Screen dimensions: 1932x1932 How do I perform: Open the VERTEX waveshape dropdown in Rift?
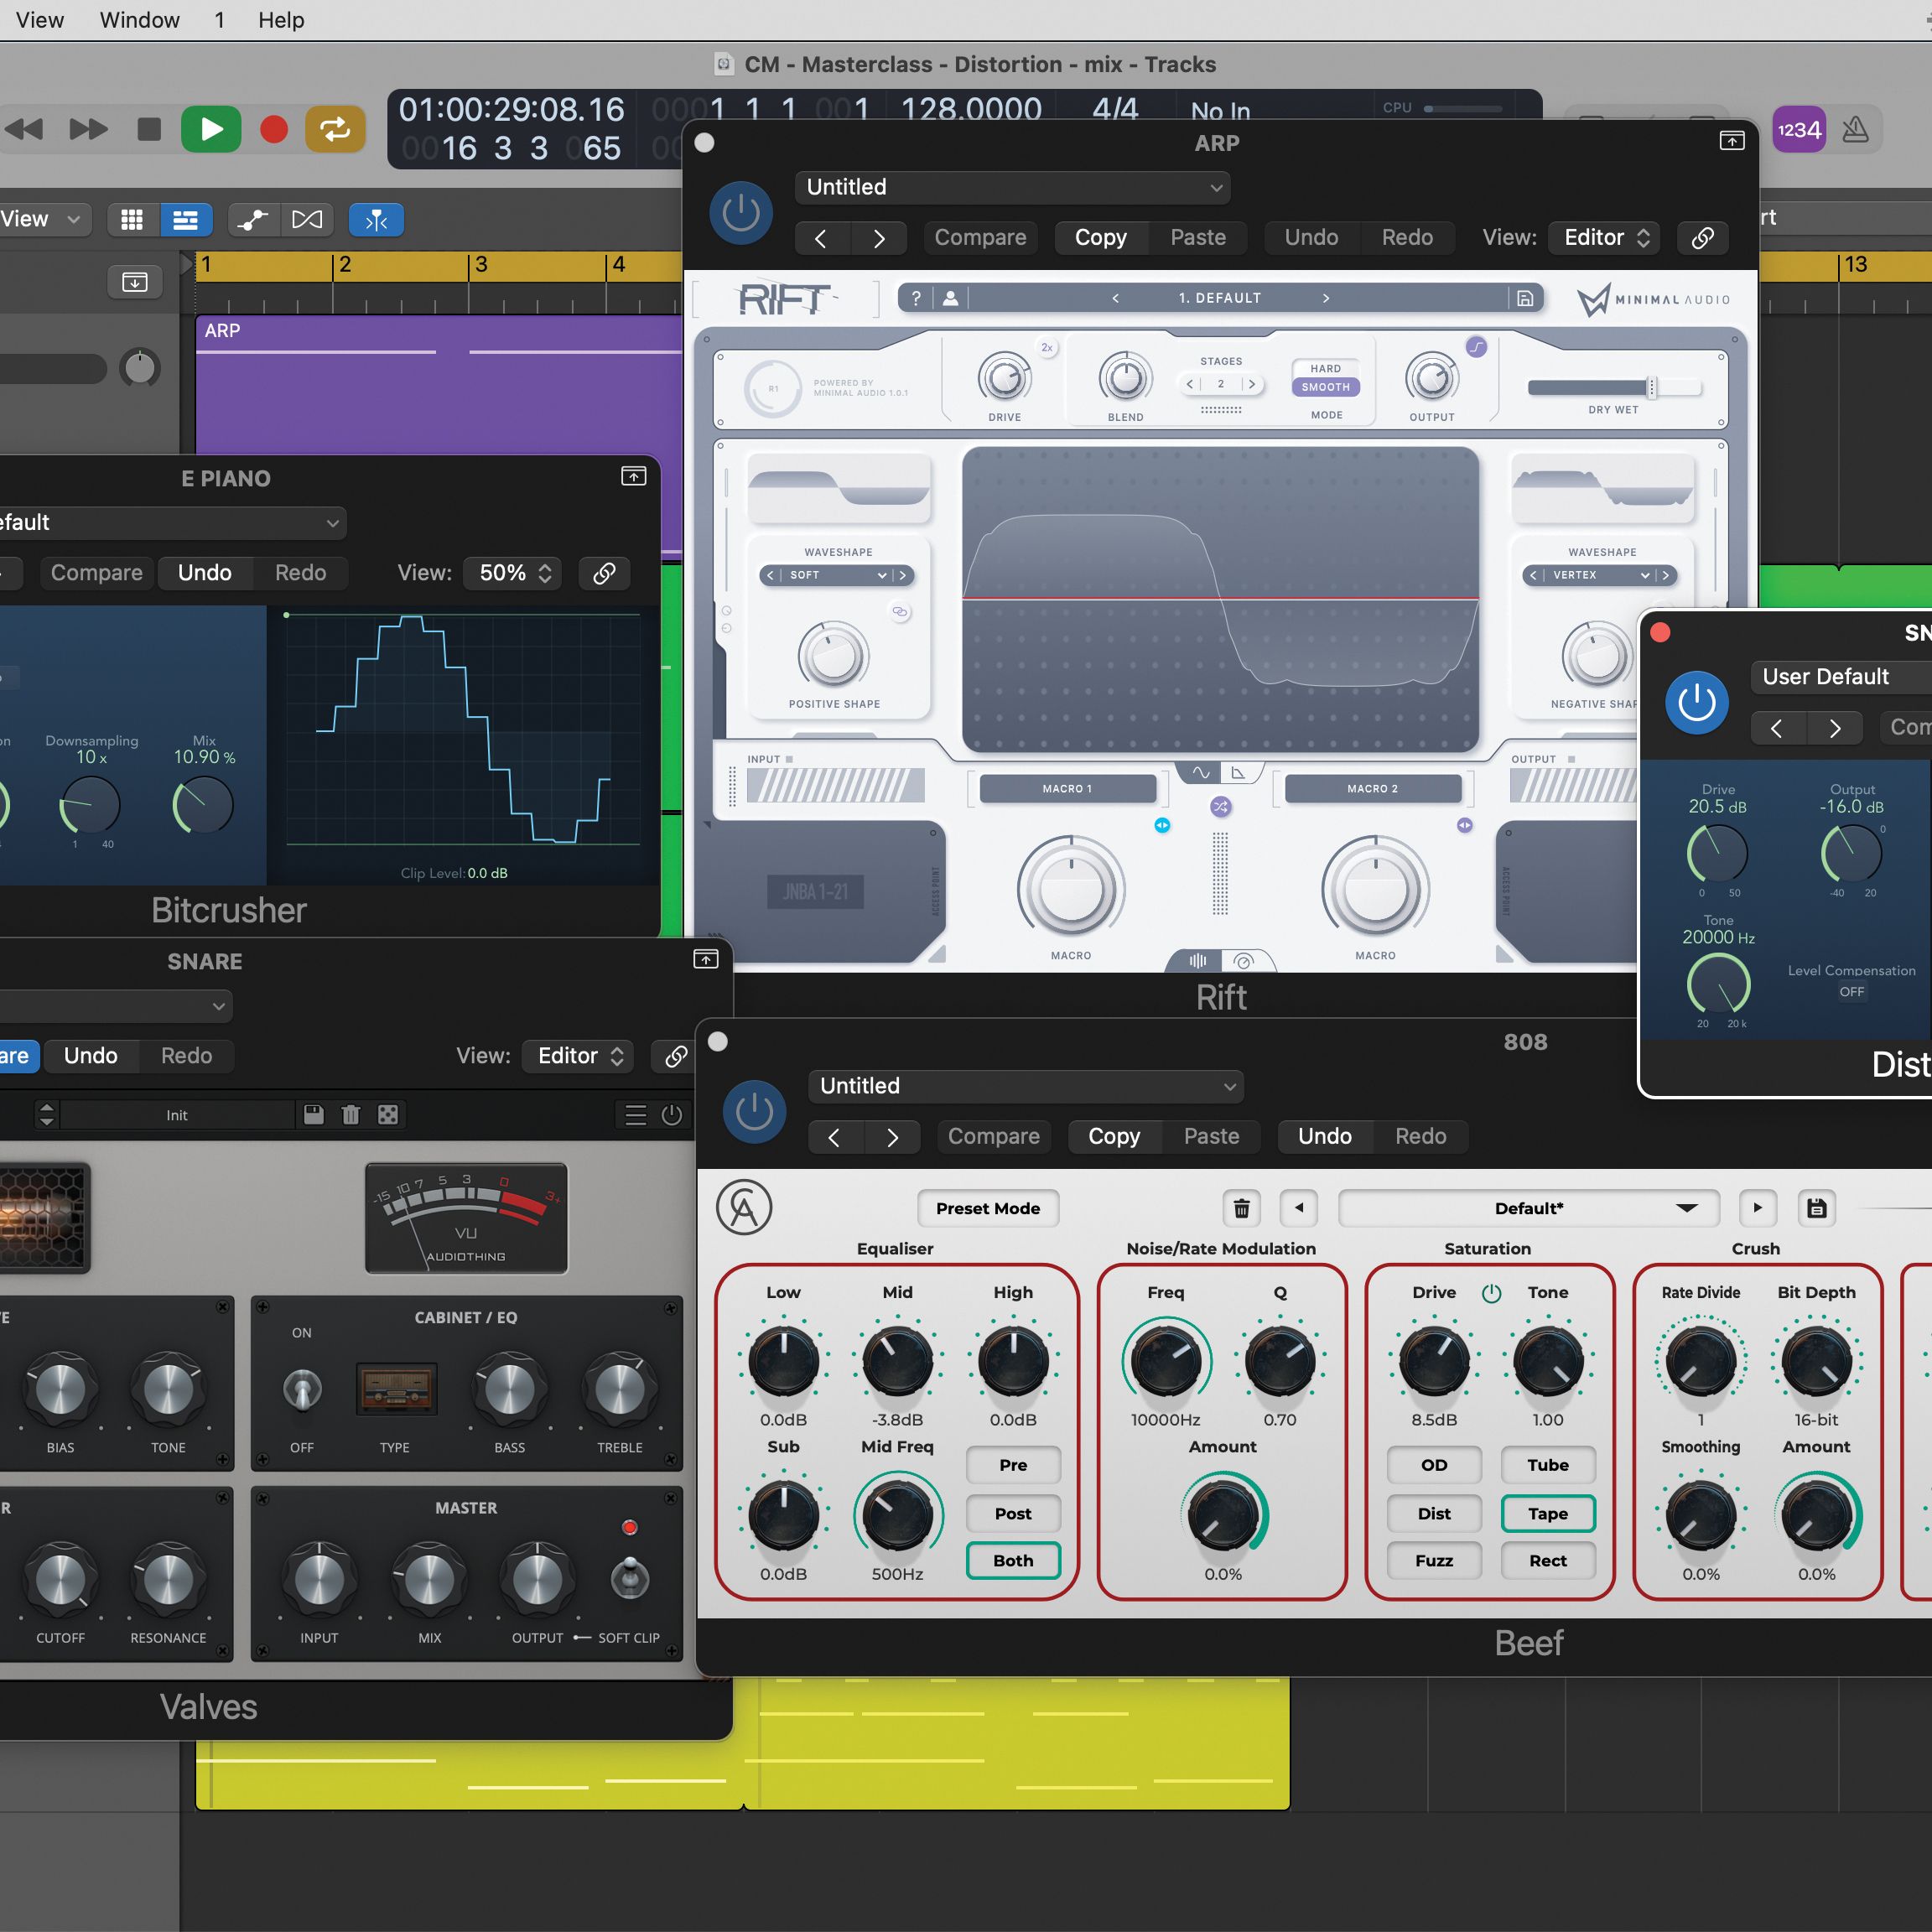[1600, 575]
